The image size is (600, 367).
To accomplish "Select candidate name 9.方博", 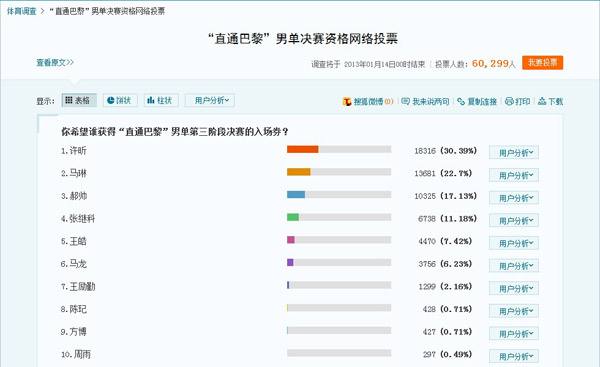I will pyautogui.click(x=73, y=331).
